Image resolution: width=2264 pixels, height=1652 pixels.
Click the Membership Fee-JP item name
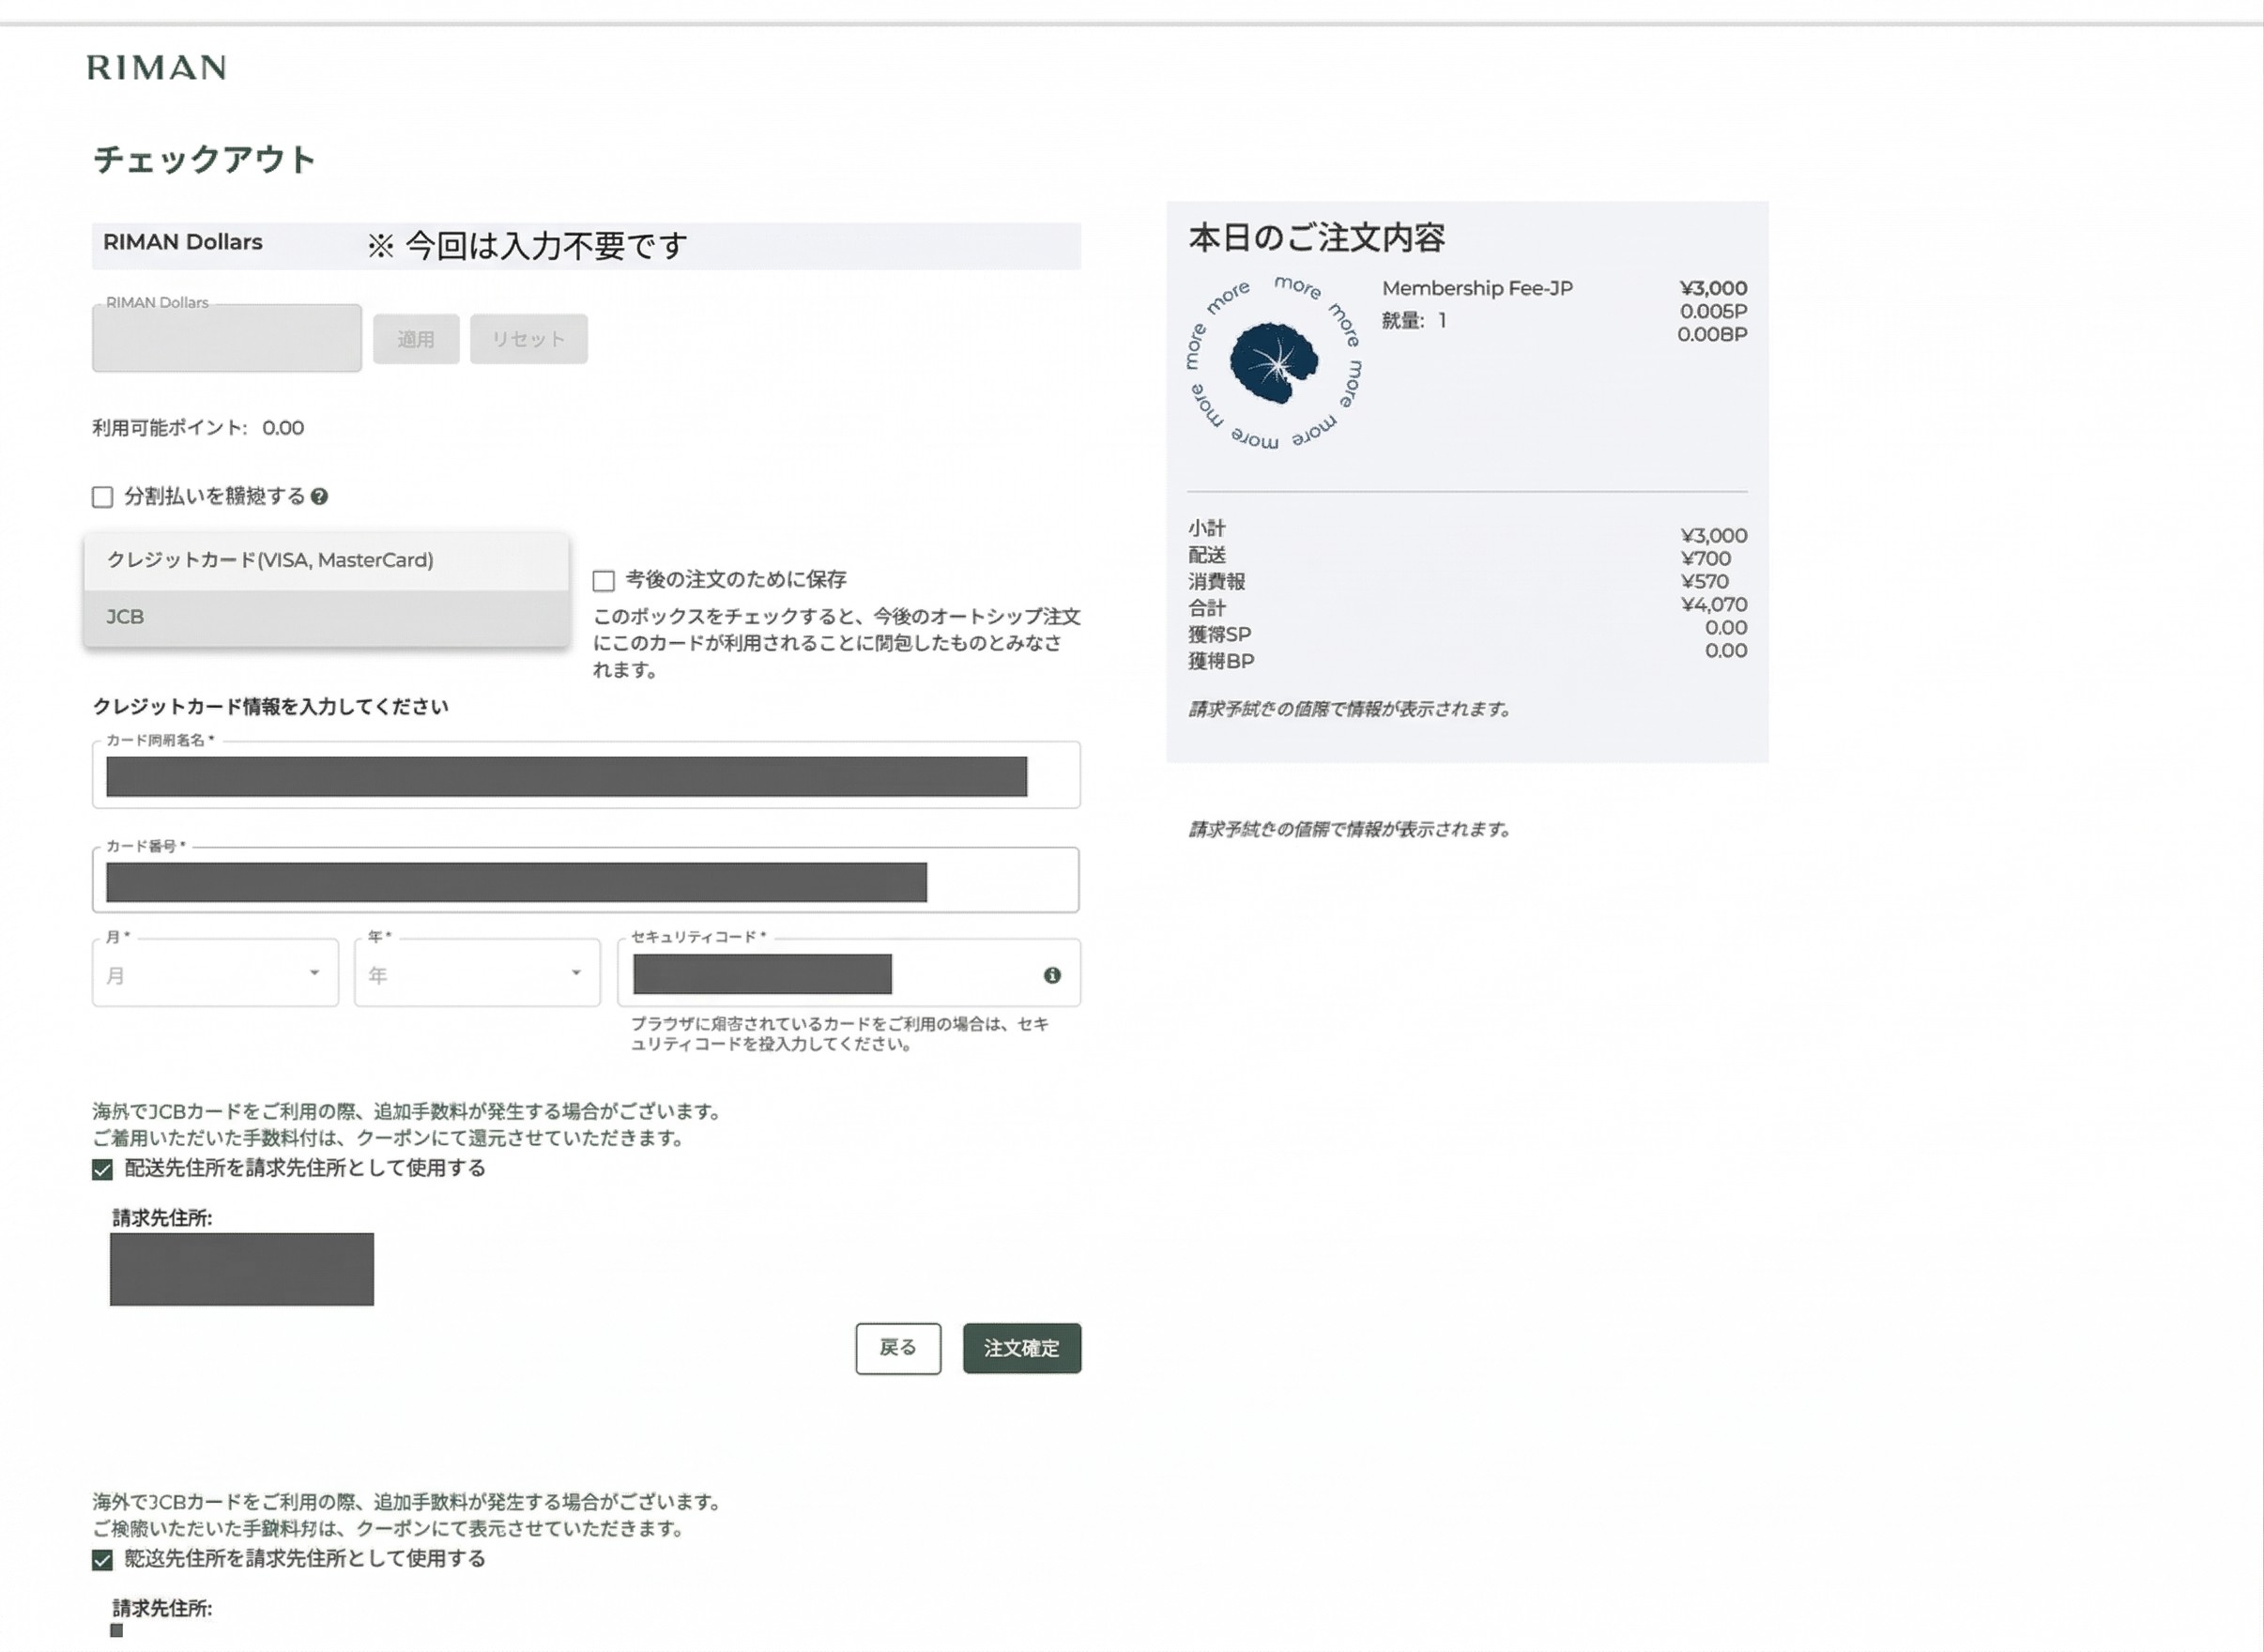[x=1477, y=288]
